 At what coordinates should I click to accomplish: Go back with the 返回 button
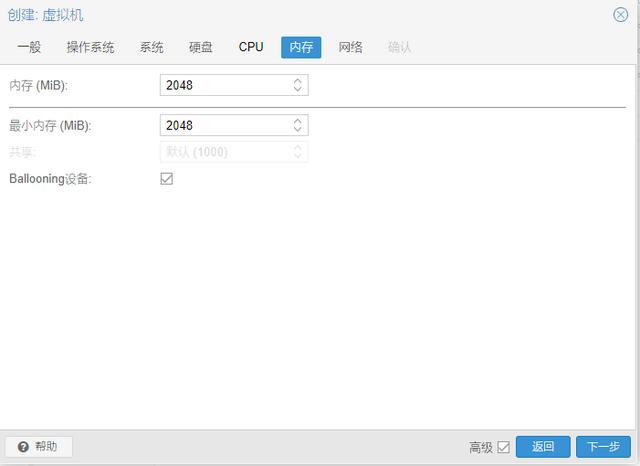(x=543, y=447)
